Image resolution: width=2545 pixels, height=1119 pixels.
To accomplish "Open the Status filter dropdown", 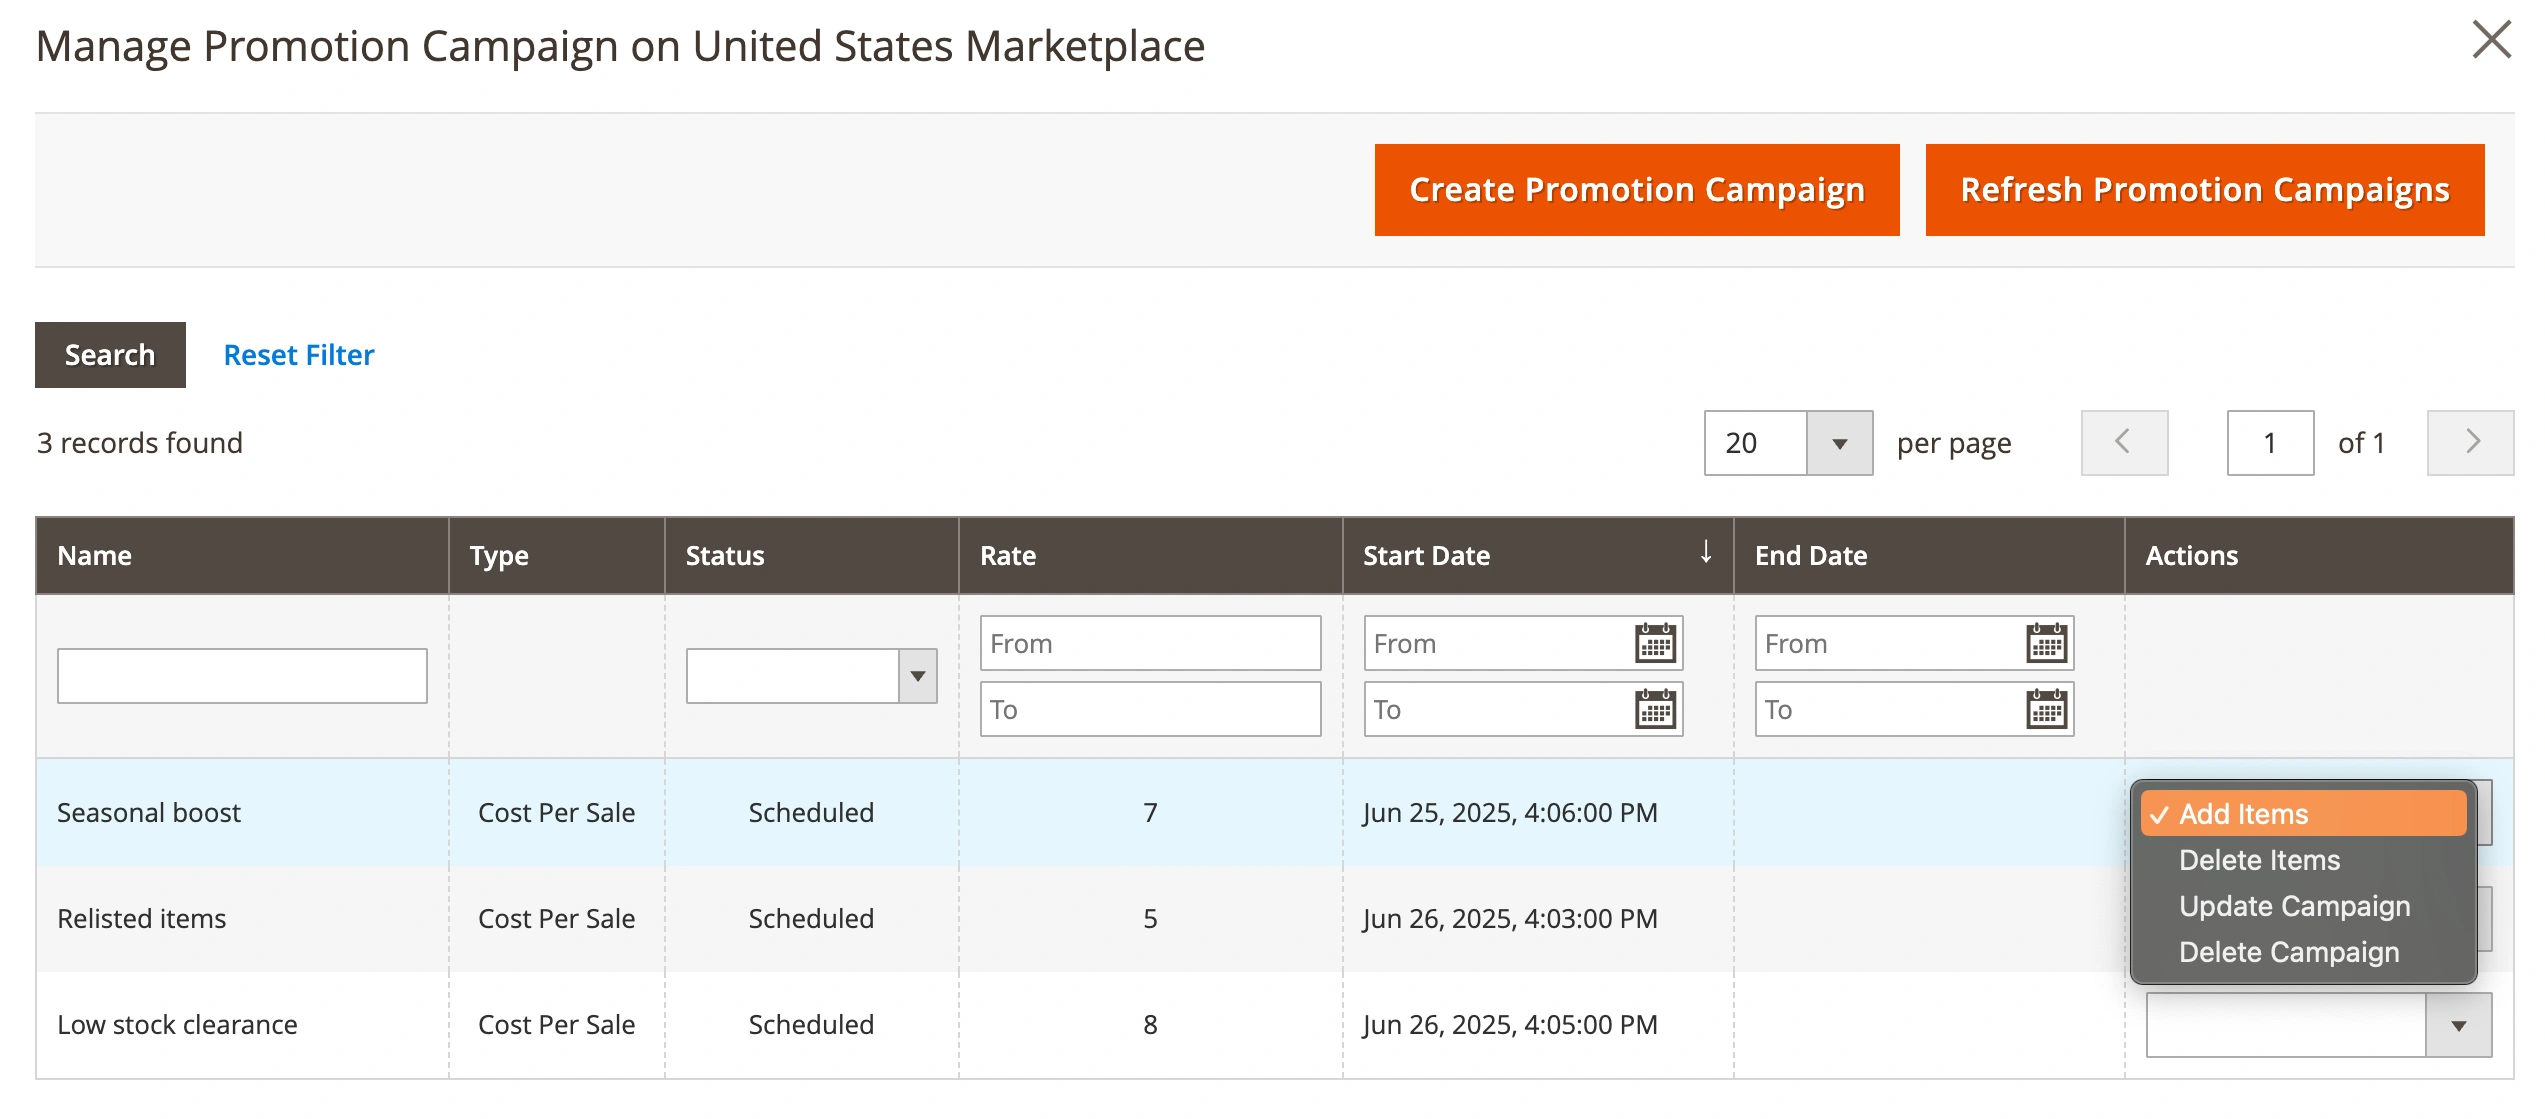I will [x=811, y=676].
